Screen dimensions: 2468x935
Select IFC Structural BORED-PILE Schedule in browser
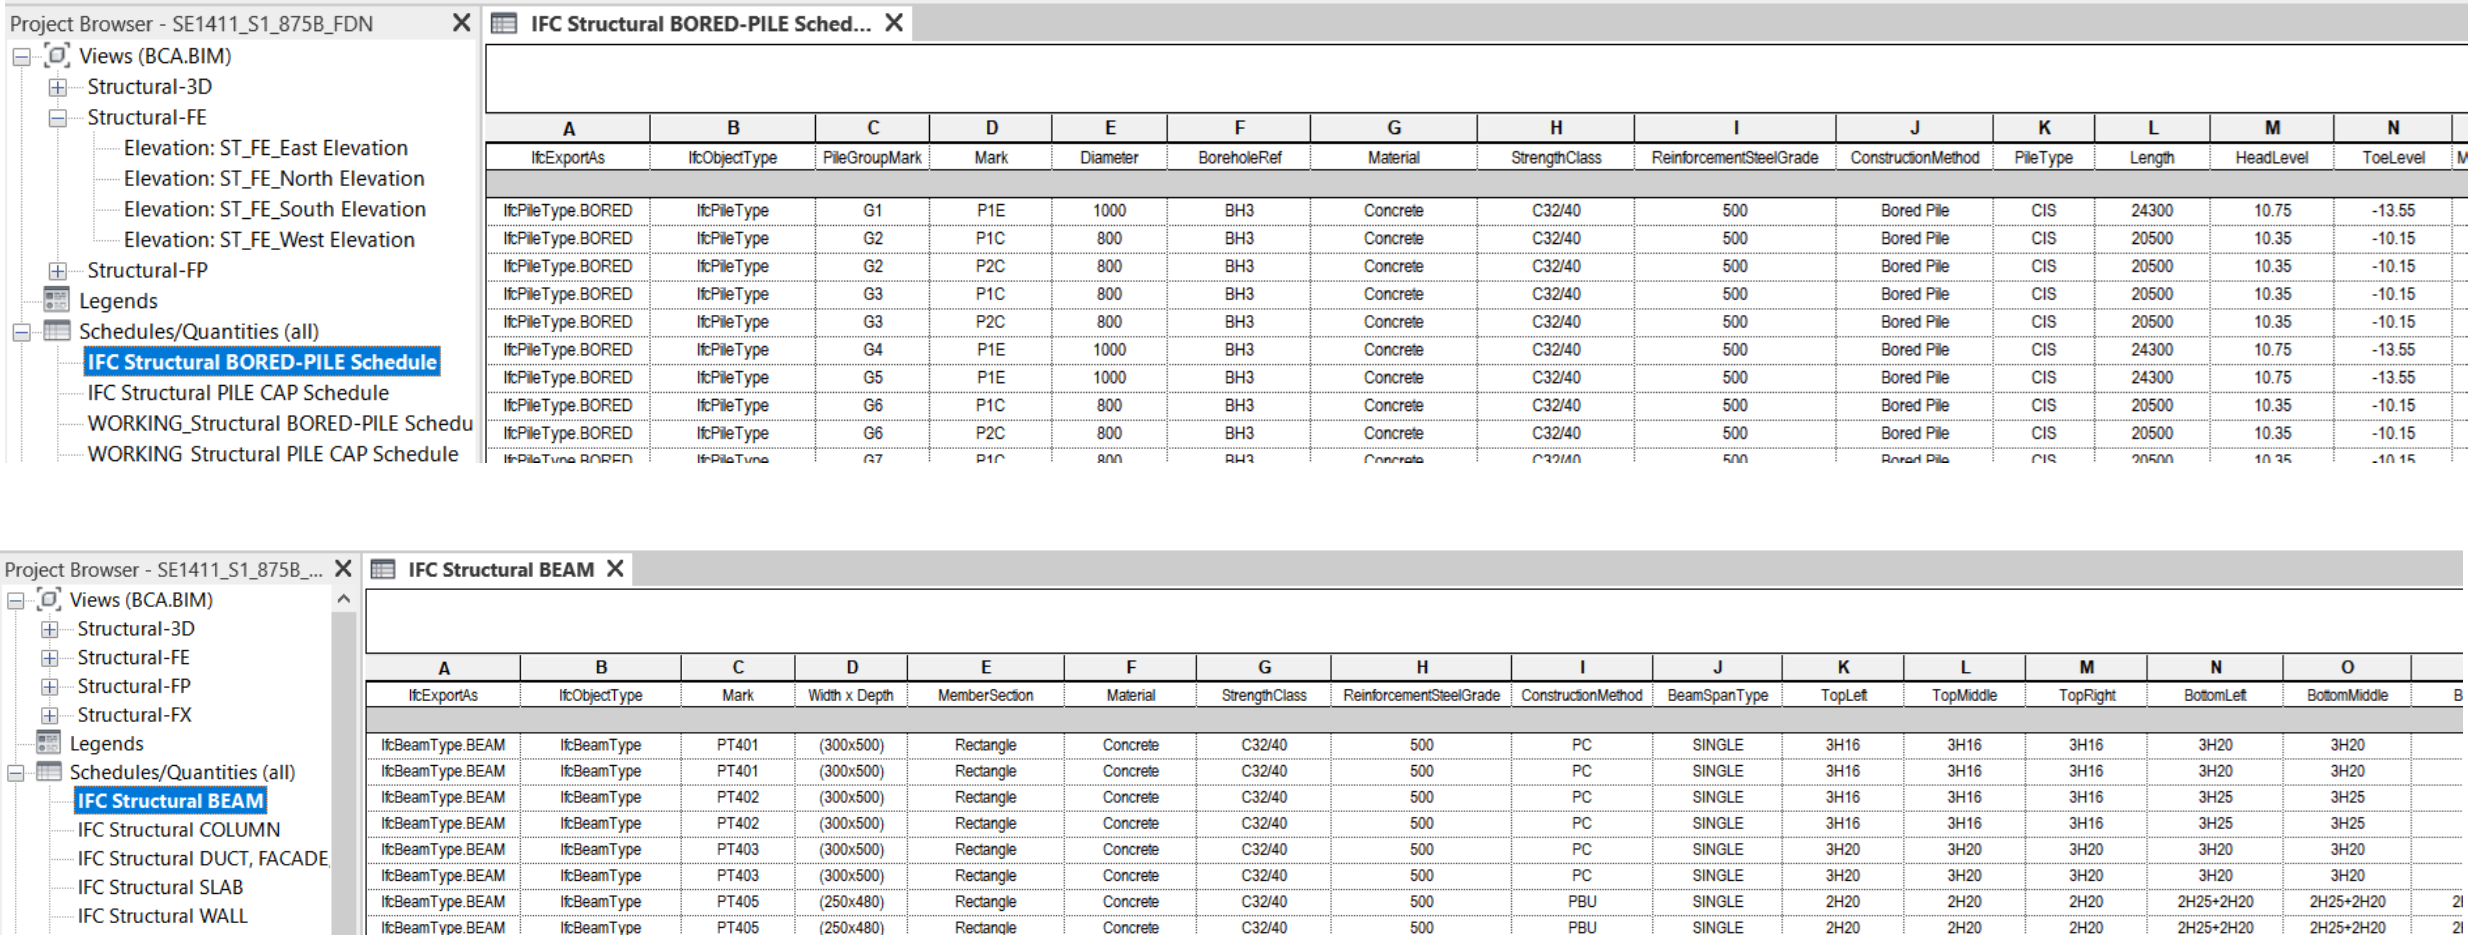pyautogui.click(x=262, y=362)
